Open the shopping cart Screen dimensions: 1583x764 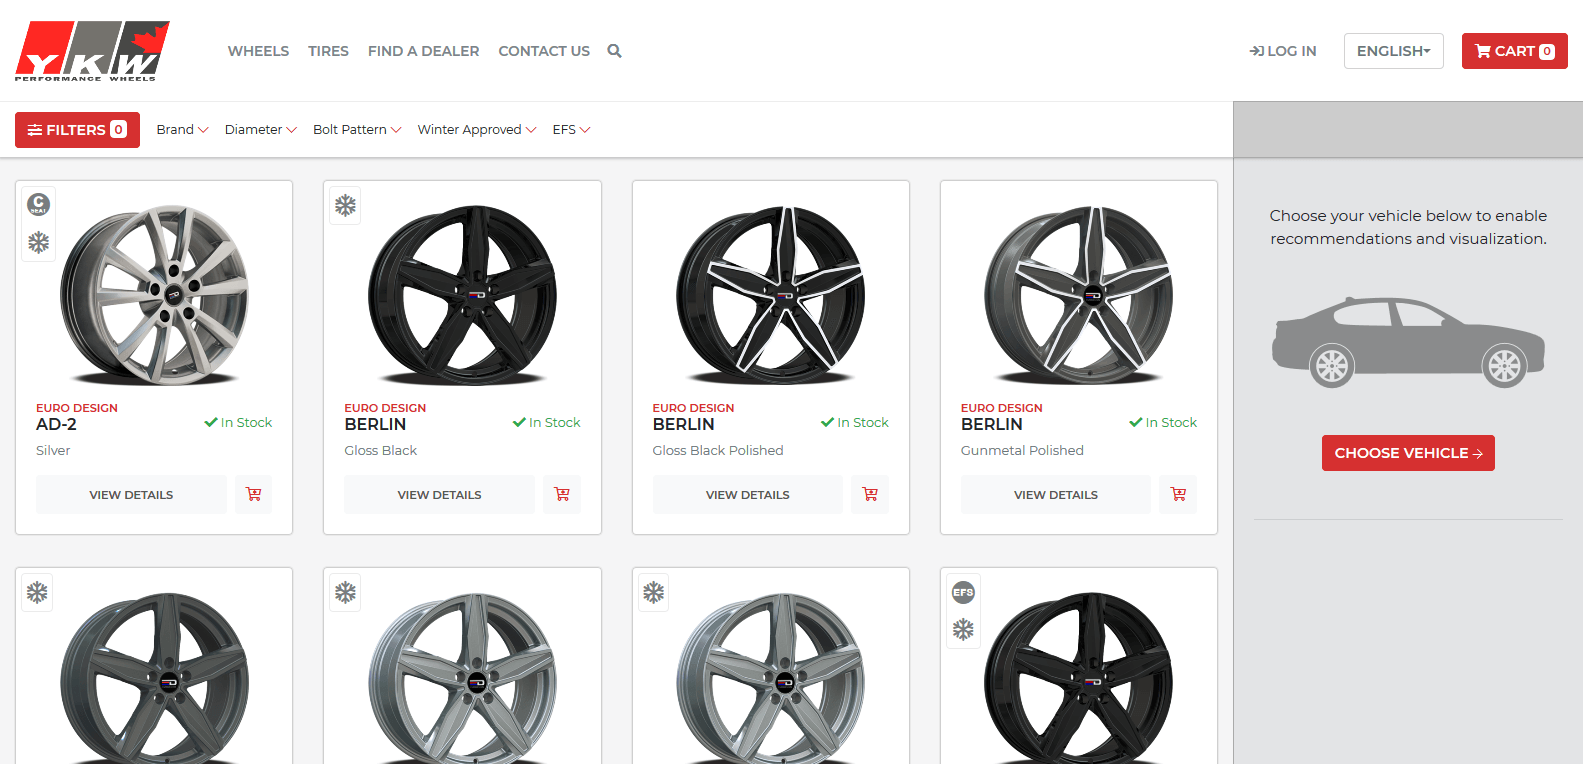click(1514, 51)
